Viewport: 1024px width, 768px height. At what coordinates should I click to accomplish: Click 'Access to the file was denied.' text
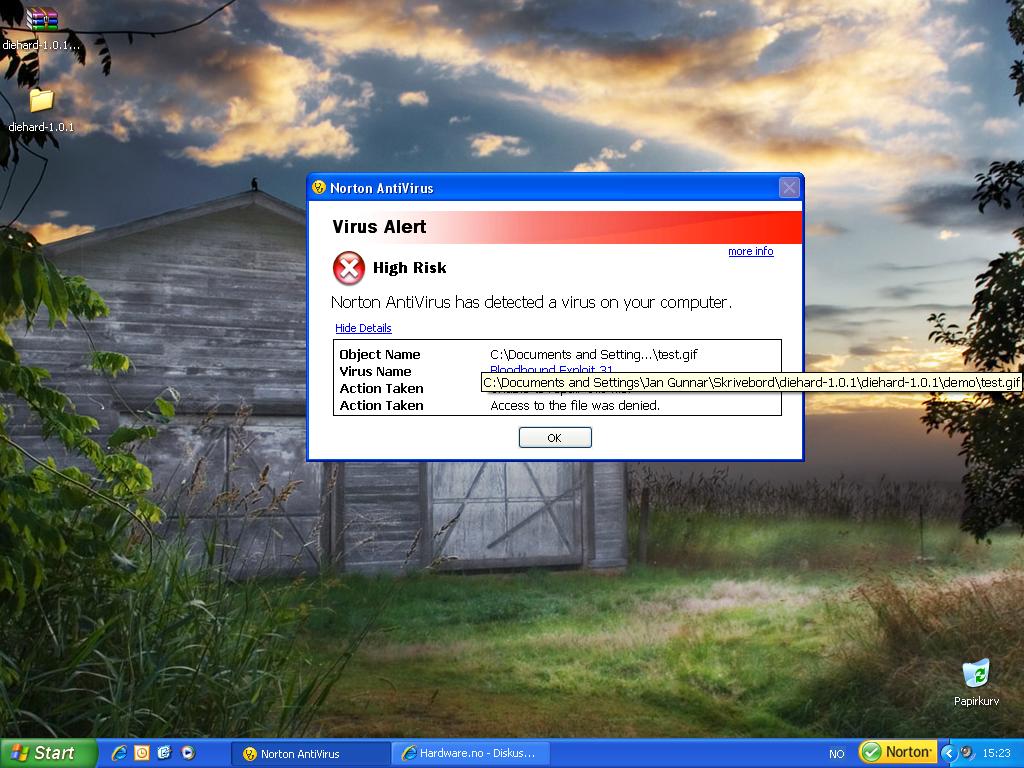(575, 406)
